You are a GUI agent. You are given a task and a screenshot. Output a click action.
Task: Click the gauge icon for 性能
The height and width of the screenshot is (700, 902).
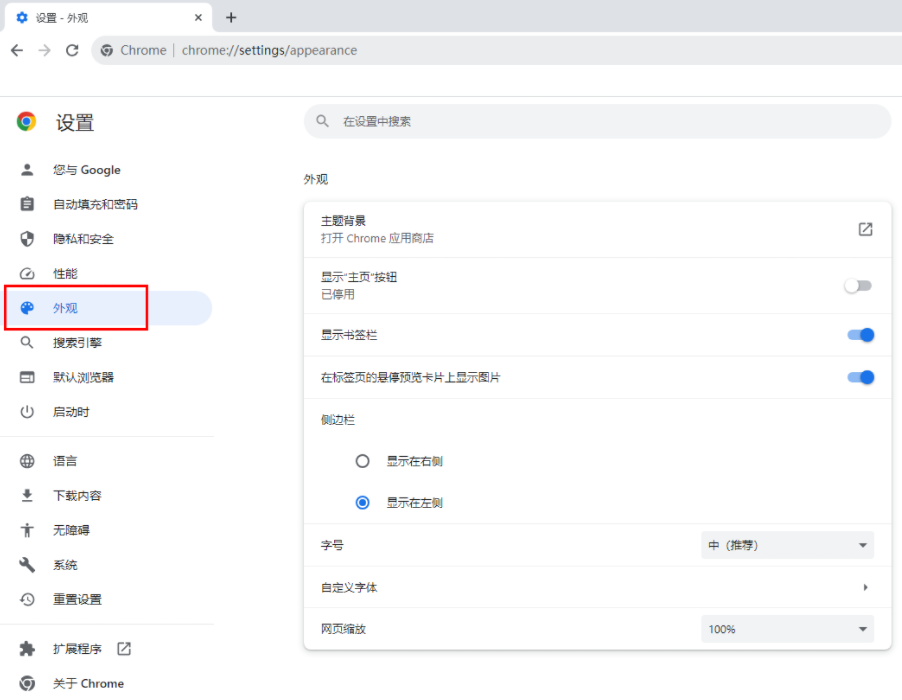pyautogui.click(x=27, y=274)
